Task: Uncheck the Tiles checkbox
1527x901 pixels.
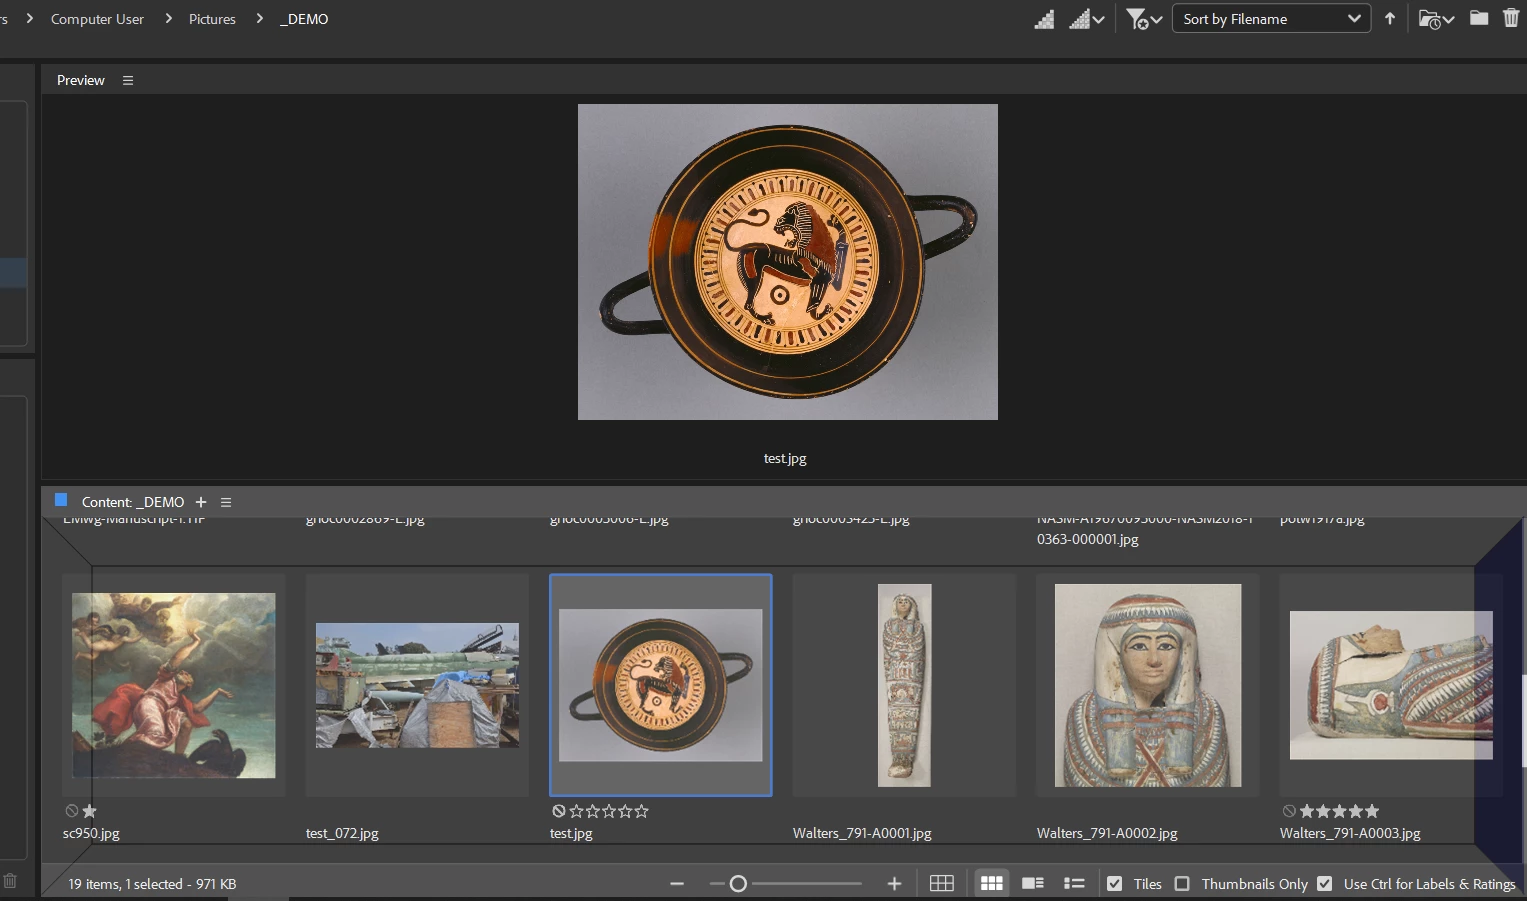Action: pyautogui.click(x=1114, y=884)
